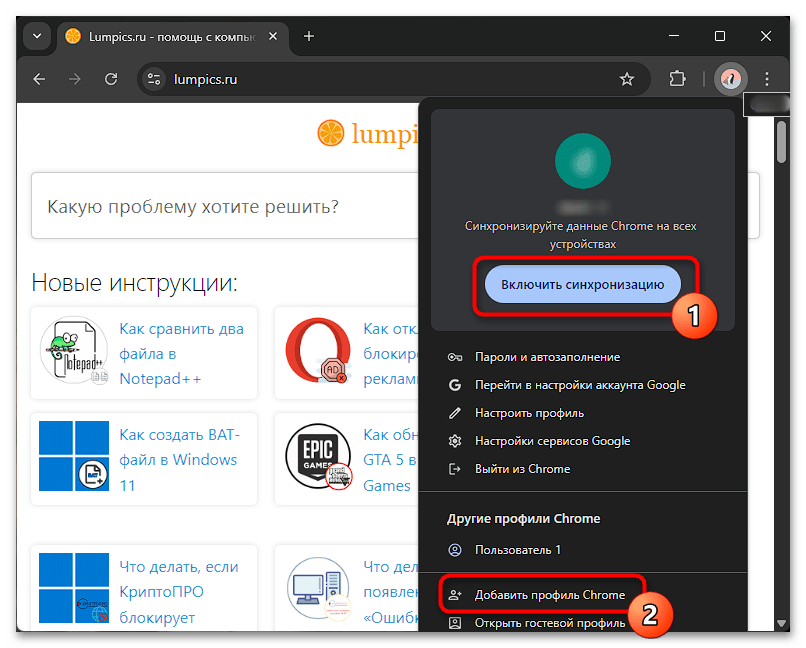This screenshot has width=806, height=648.
Task: Close the Lumpics.ru tab
Action: coord(273,36)
